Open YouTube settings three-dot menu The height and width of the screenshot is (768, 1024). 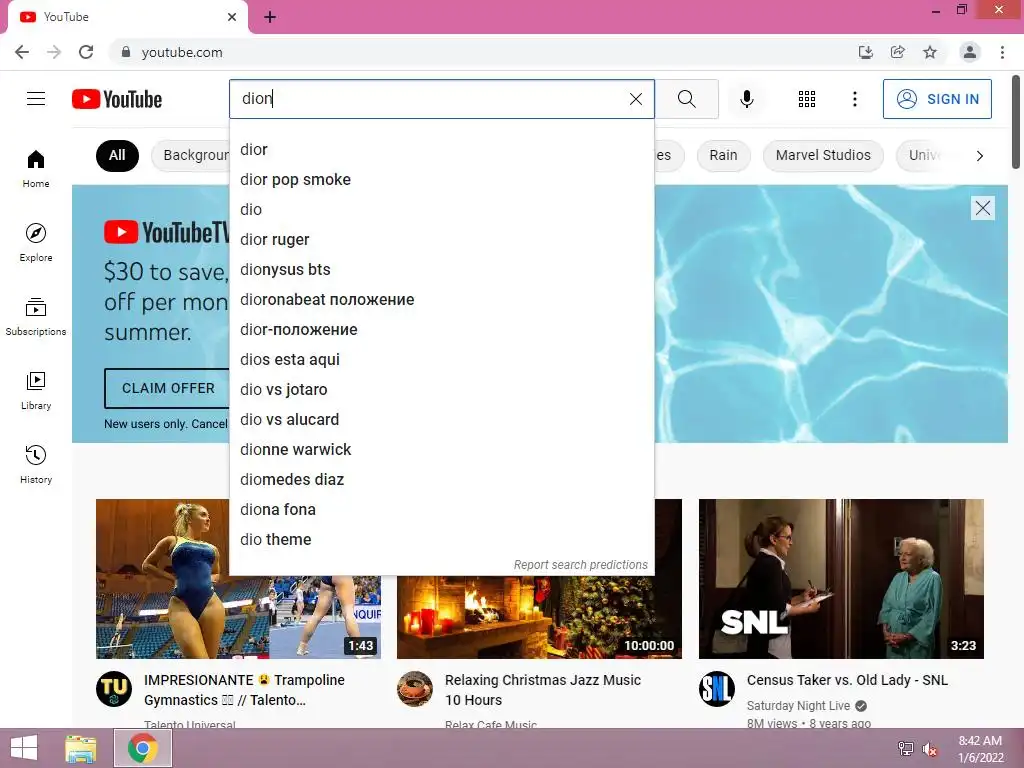point(854,99)
